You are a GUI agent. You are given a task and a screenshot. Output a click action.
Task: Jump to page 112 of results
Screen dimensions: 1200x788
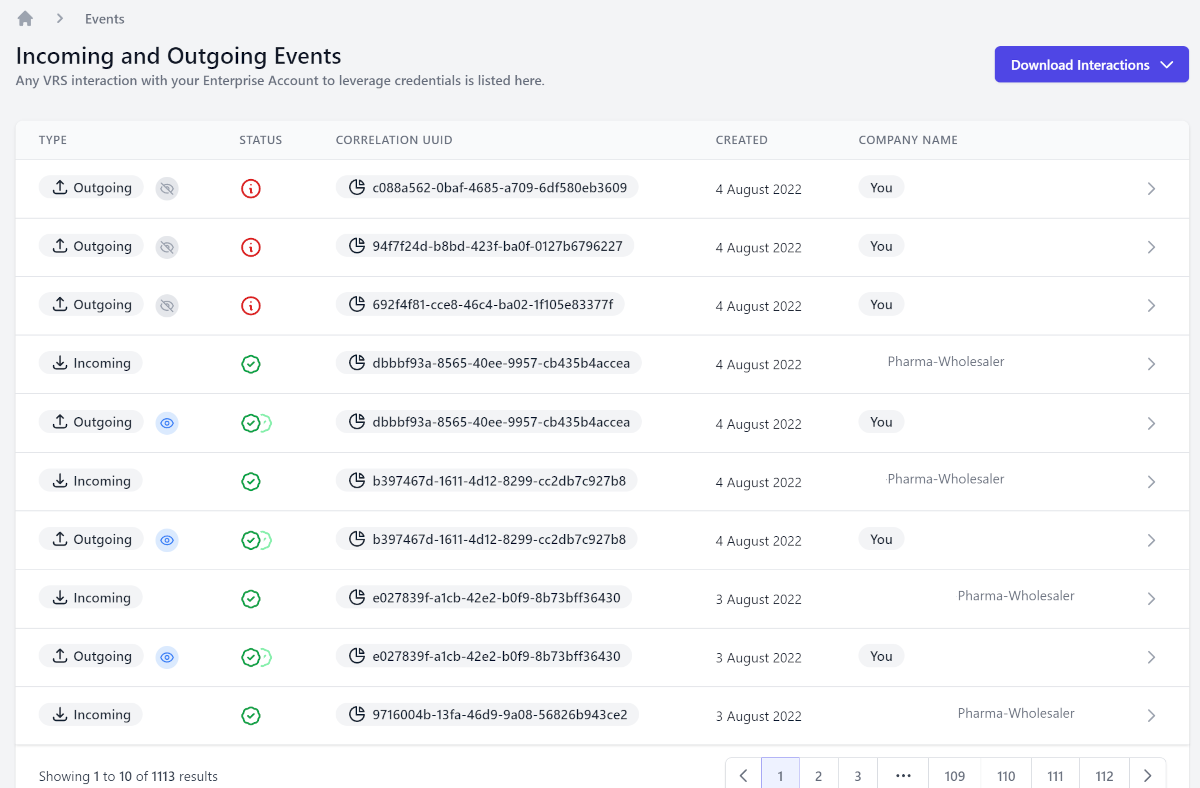(1104, 776)
